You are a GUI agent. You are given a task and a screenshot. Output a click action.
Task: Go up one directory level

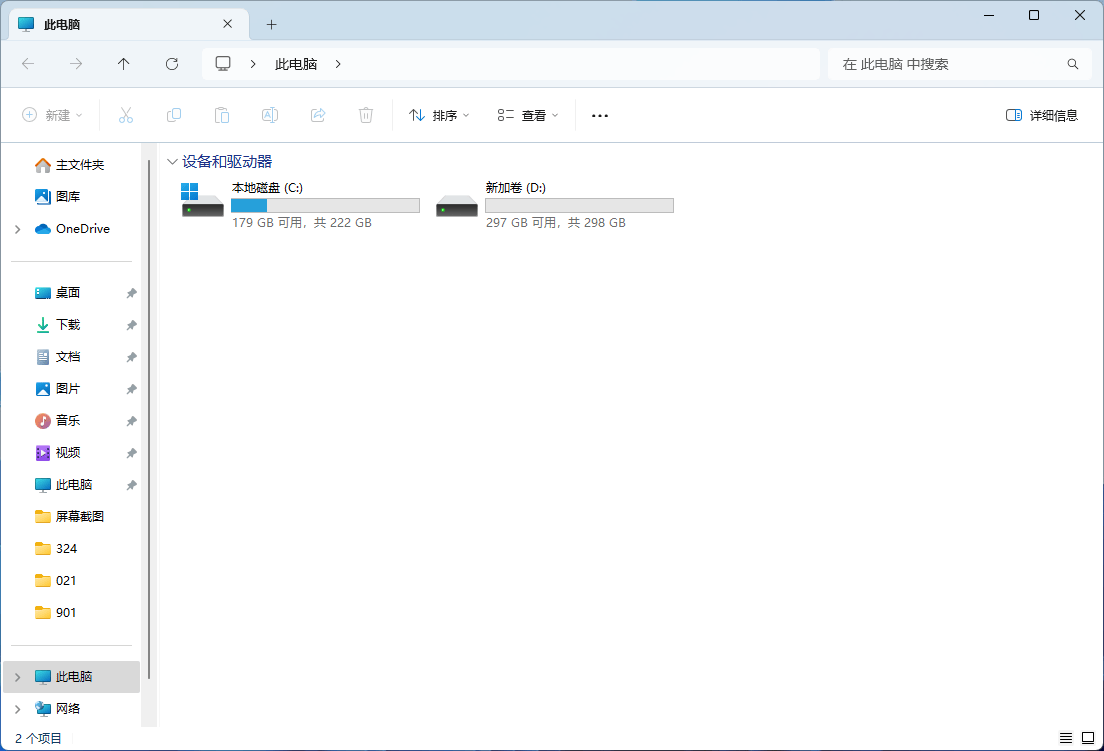(124, 64)
